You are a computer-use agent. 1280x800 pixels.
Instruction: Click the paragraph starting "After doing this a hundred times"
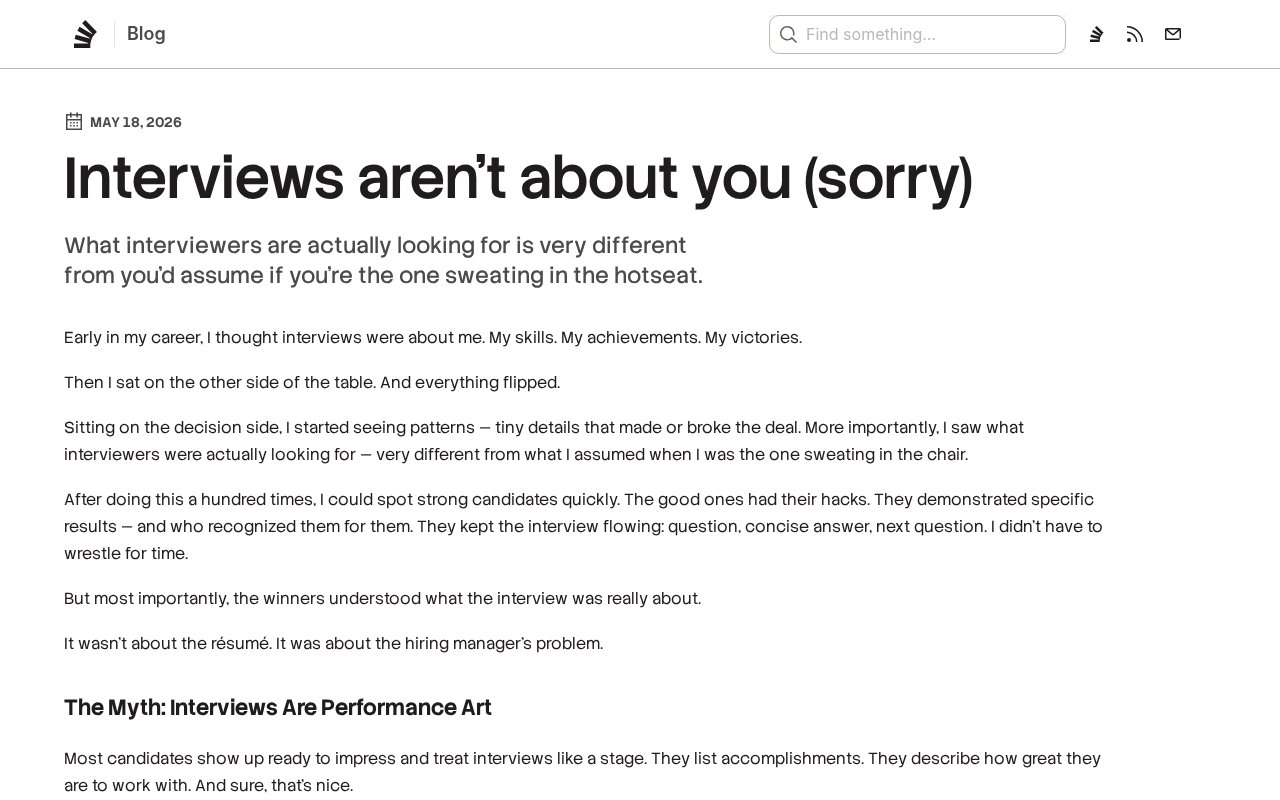(x=583, y=526)
